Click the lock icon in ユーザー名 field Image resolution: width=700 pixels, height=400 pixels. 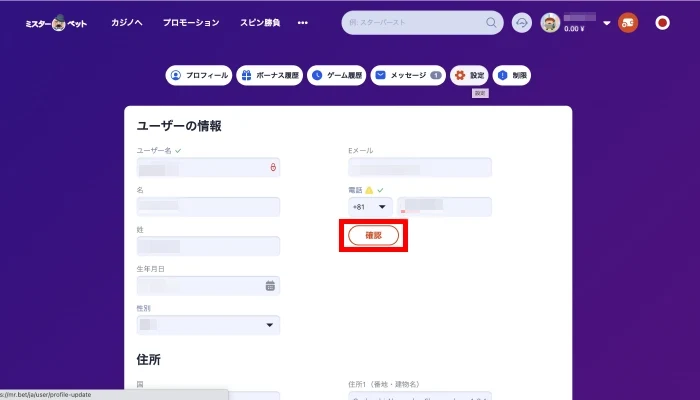click(272, 167)
